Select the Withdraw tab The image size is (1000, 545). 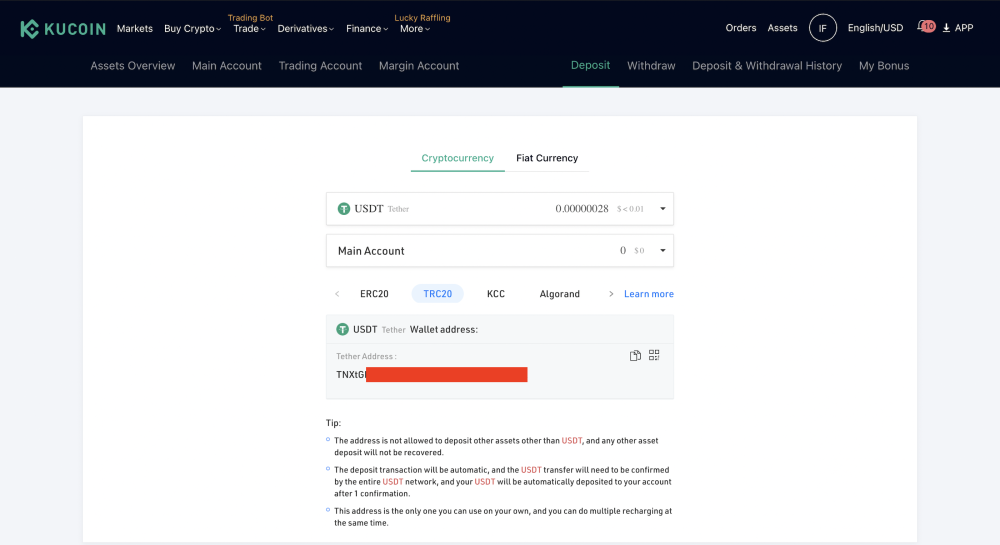[651, 66]
